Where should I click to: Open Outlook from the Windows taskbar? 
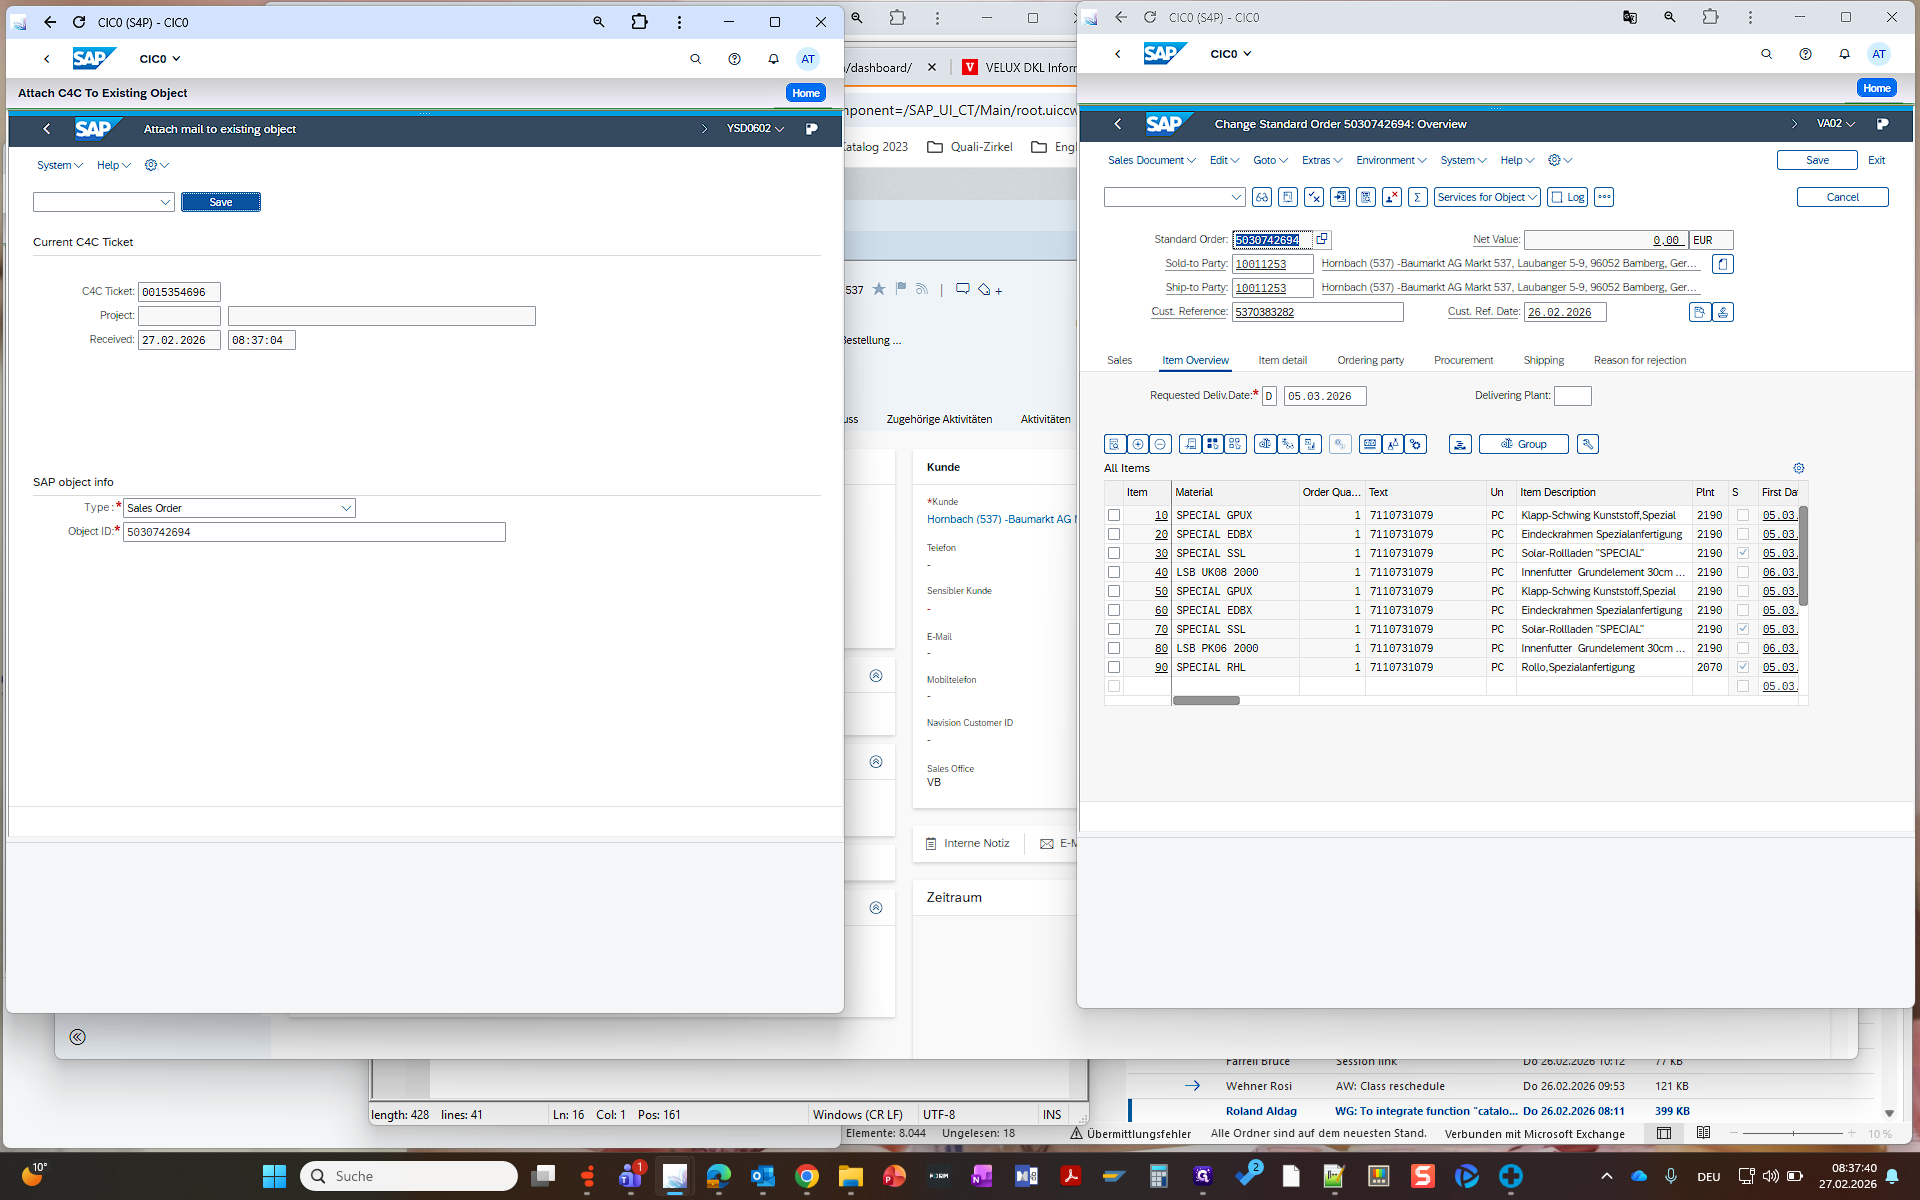click(x=762, y=1176)
